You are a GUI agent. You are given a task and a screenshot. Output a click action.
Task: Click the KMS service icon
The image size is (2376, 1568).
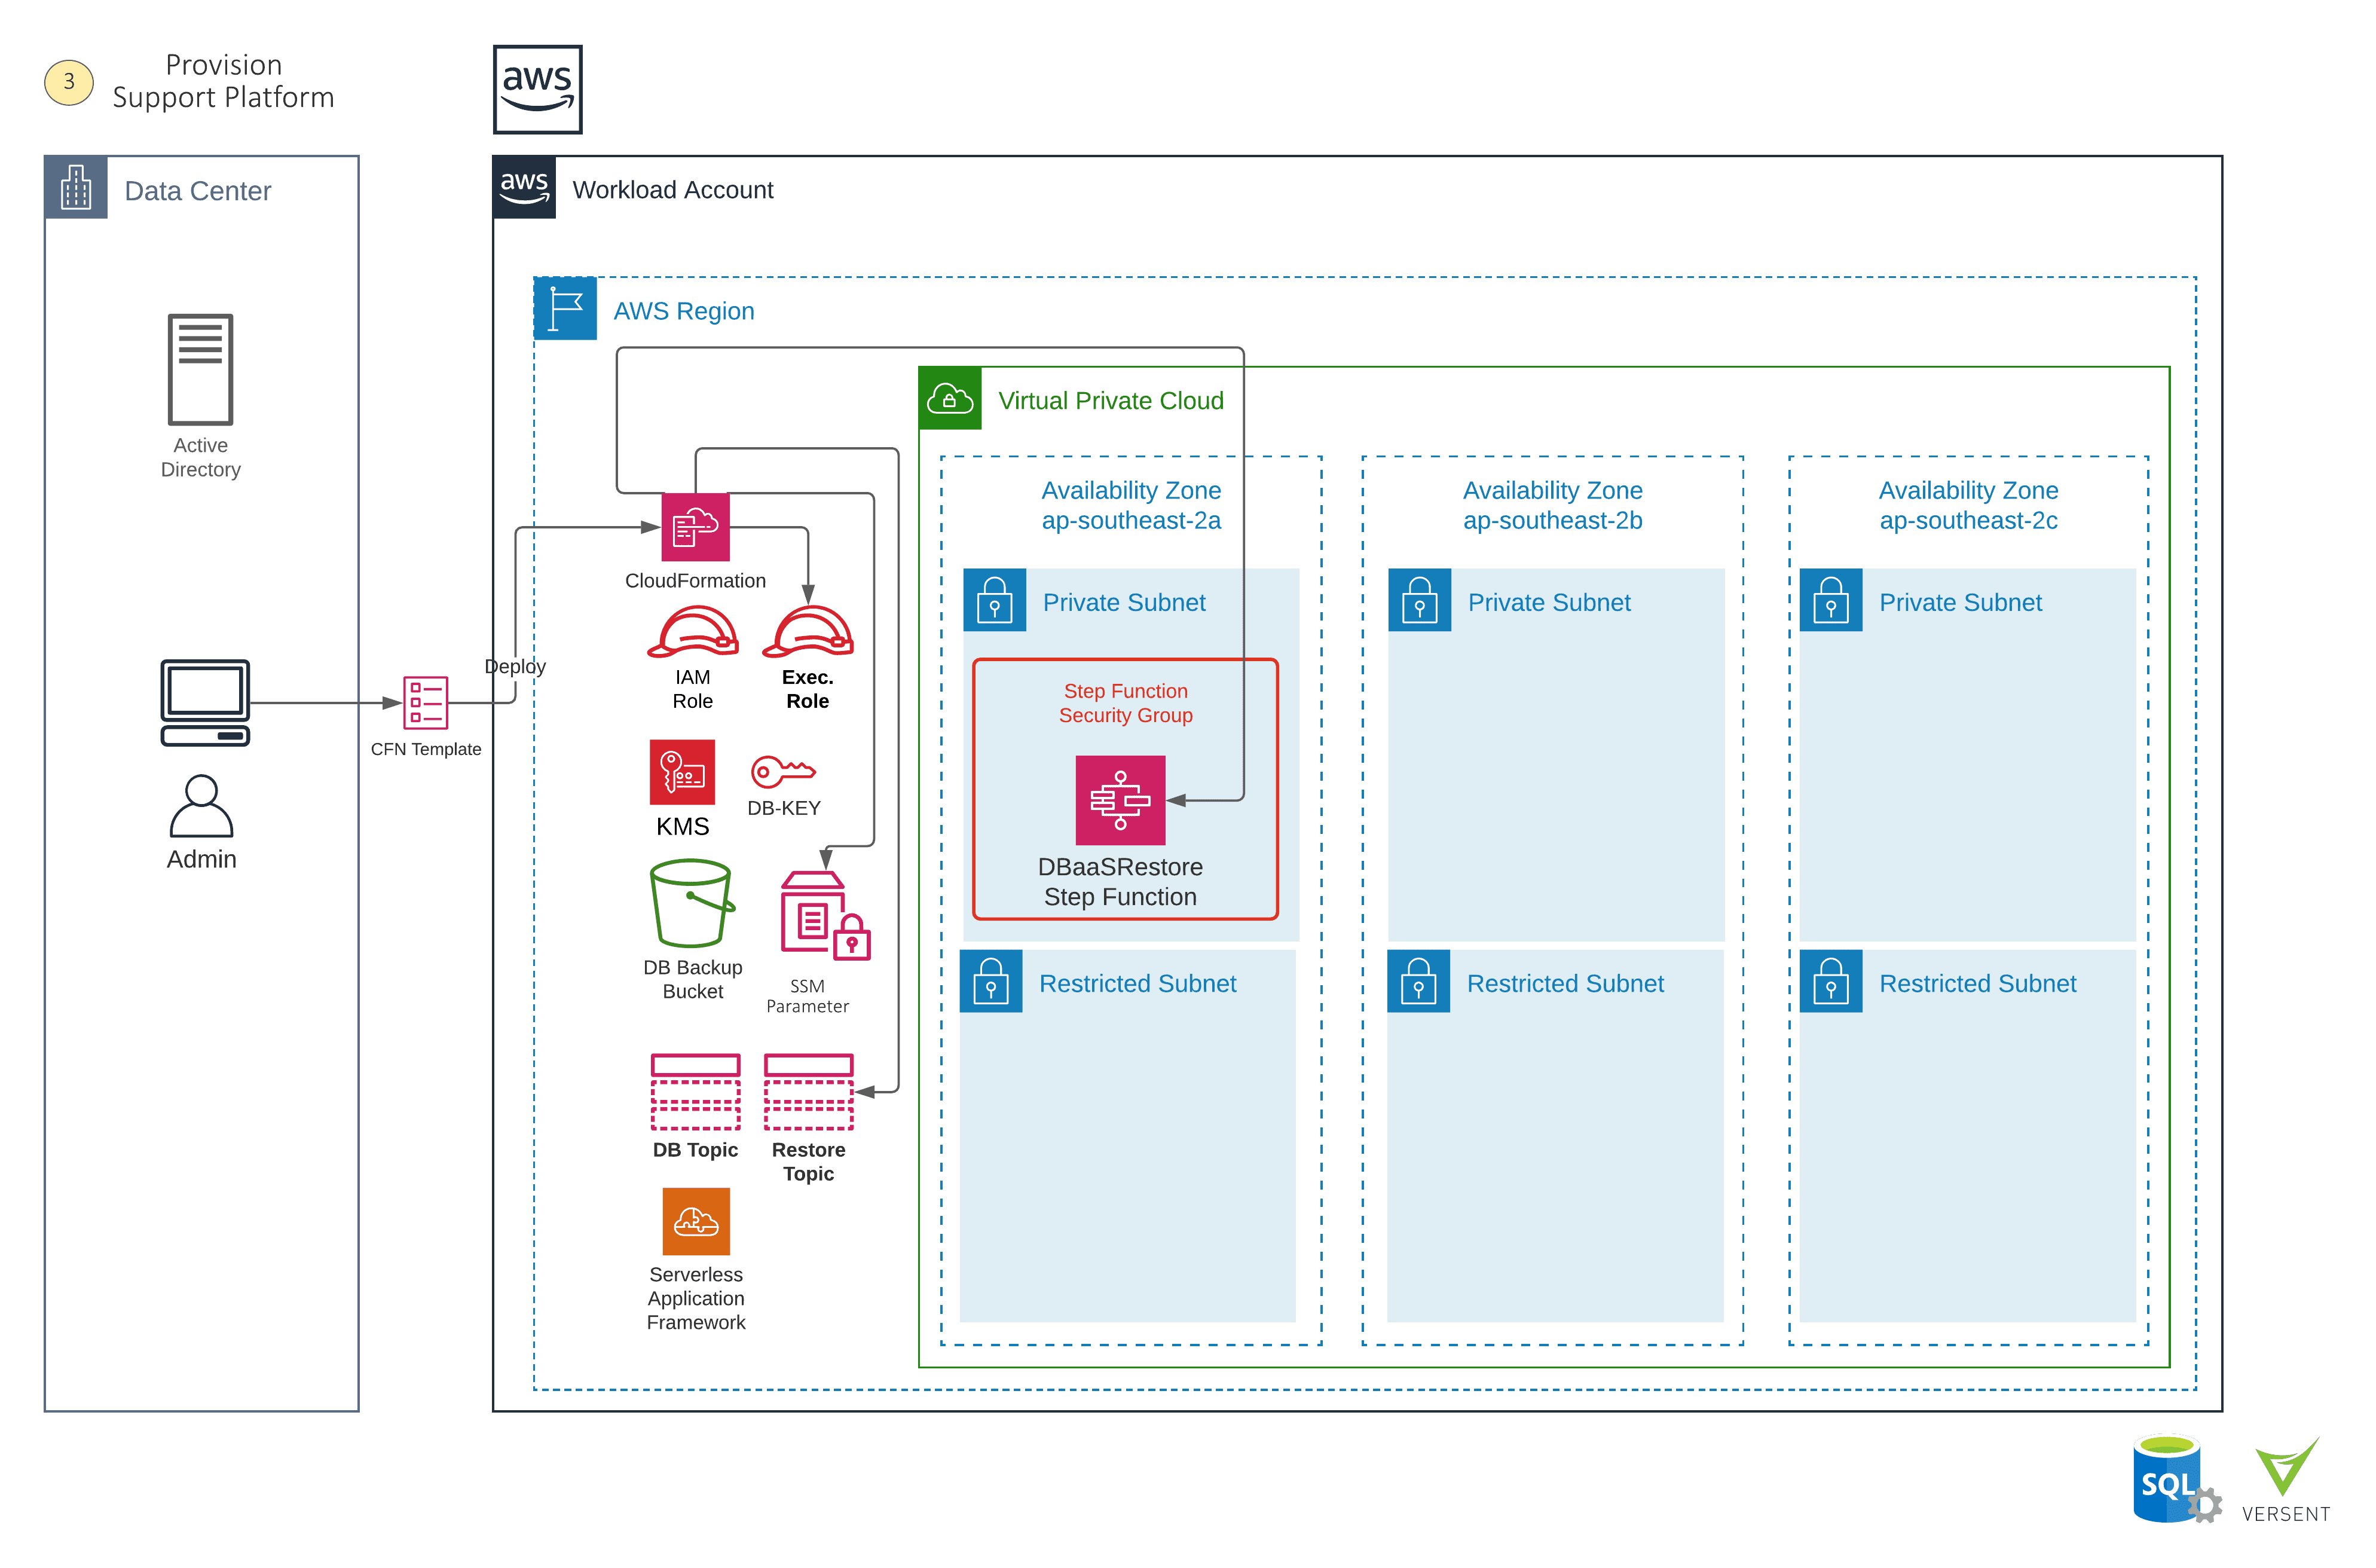pyautogui.click(x=682, y=772)
